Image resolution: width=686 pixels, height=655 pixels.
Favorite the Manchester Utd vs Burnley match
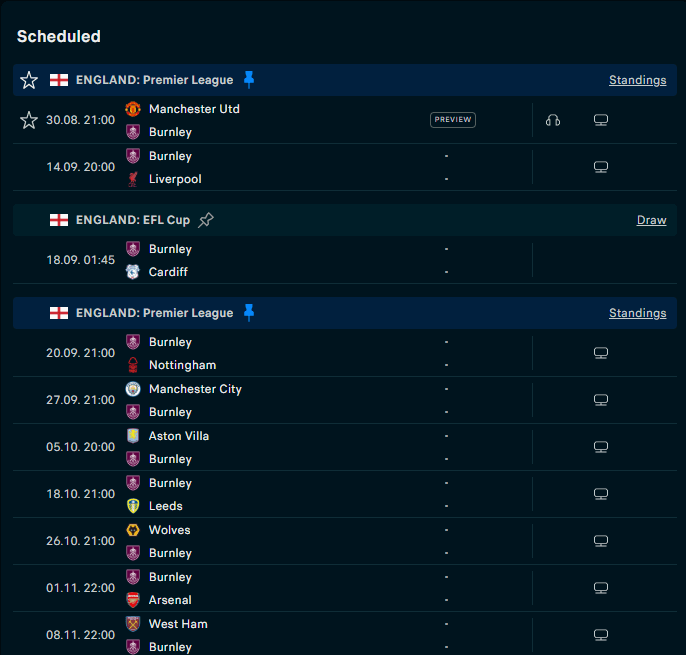[x=29, y=120]
